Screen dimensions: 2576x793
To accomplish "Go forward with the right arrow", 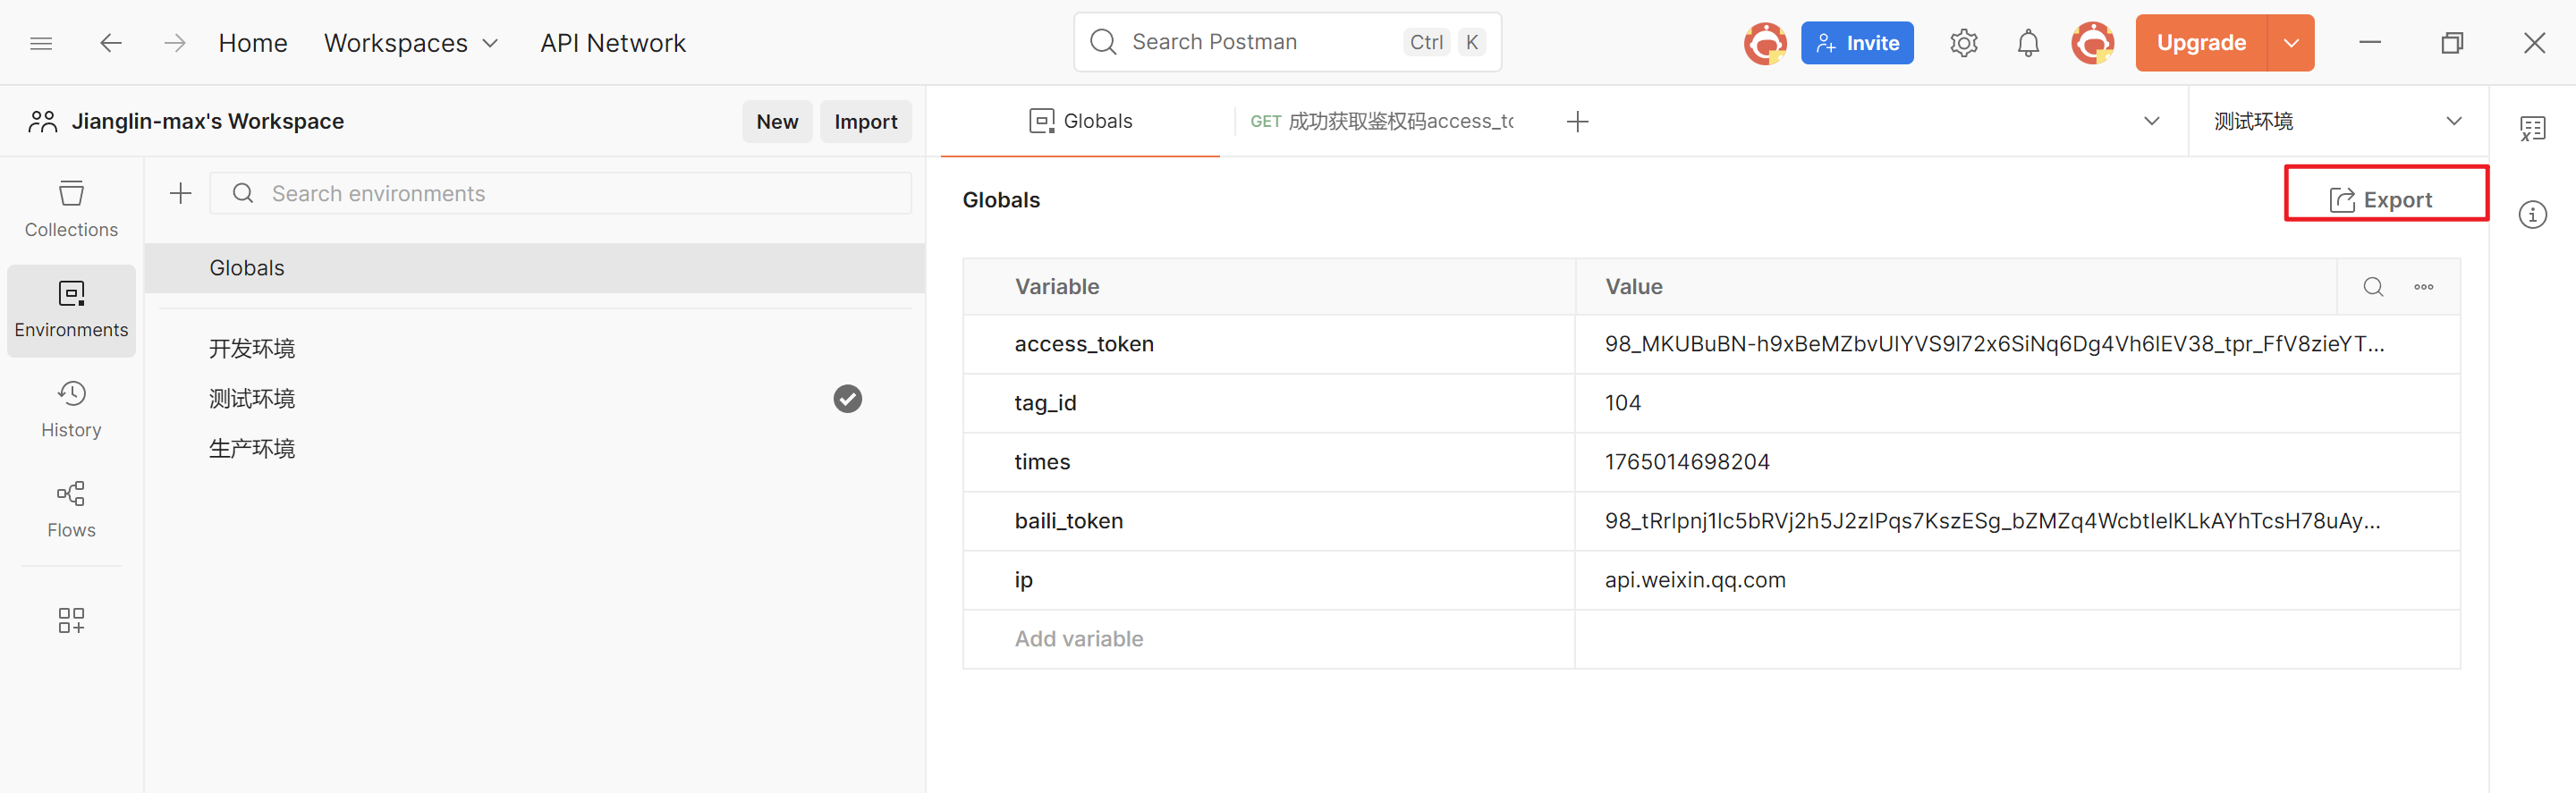I will 175,43.
